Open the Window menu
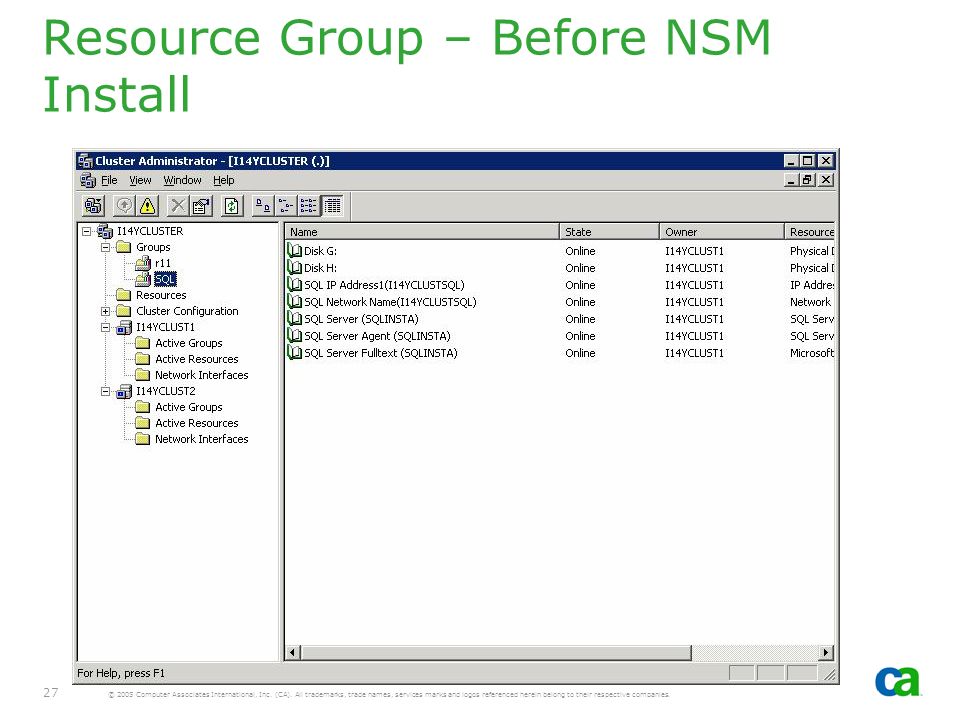The height and width of the screenshot is (720, 960). point(182,180)
